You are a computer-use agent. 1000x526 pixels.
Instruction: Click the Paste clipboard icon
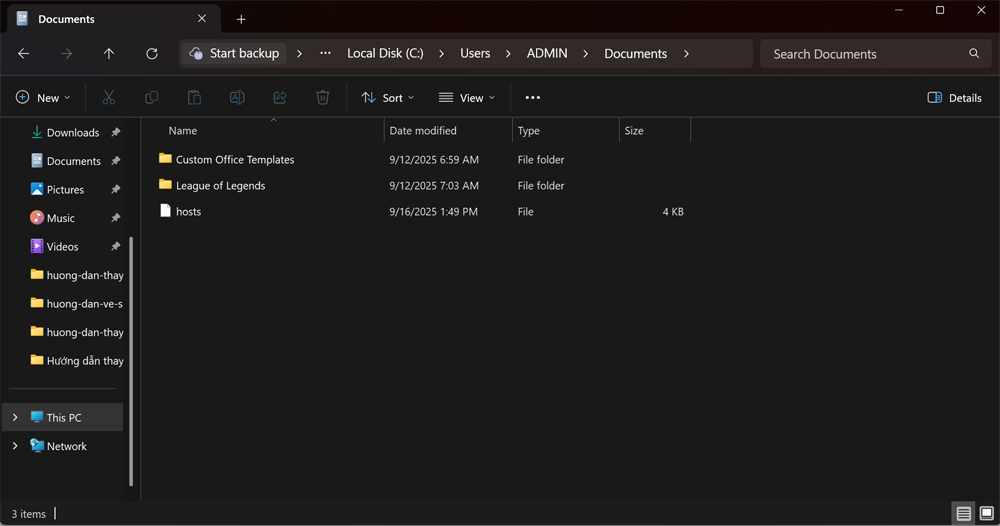coord(195,97)
